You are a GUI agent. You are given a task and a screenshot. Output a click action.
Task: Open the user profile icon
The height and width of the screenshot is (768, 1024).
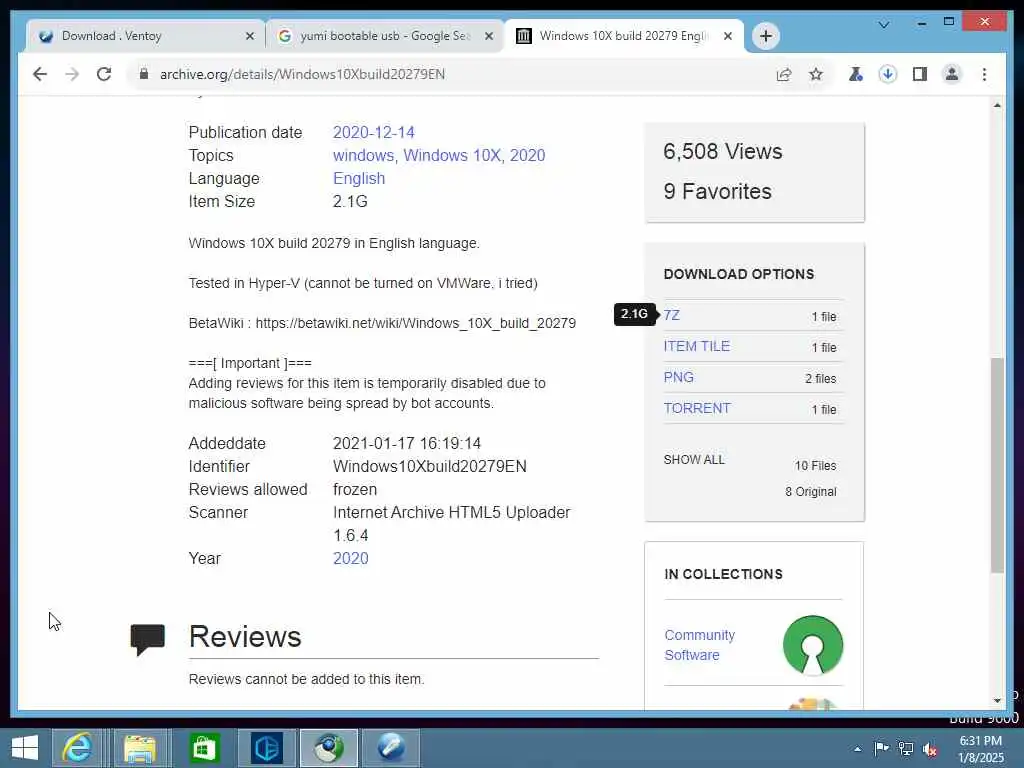point(952,74)
